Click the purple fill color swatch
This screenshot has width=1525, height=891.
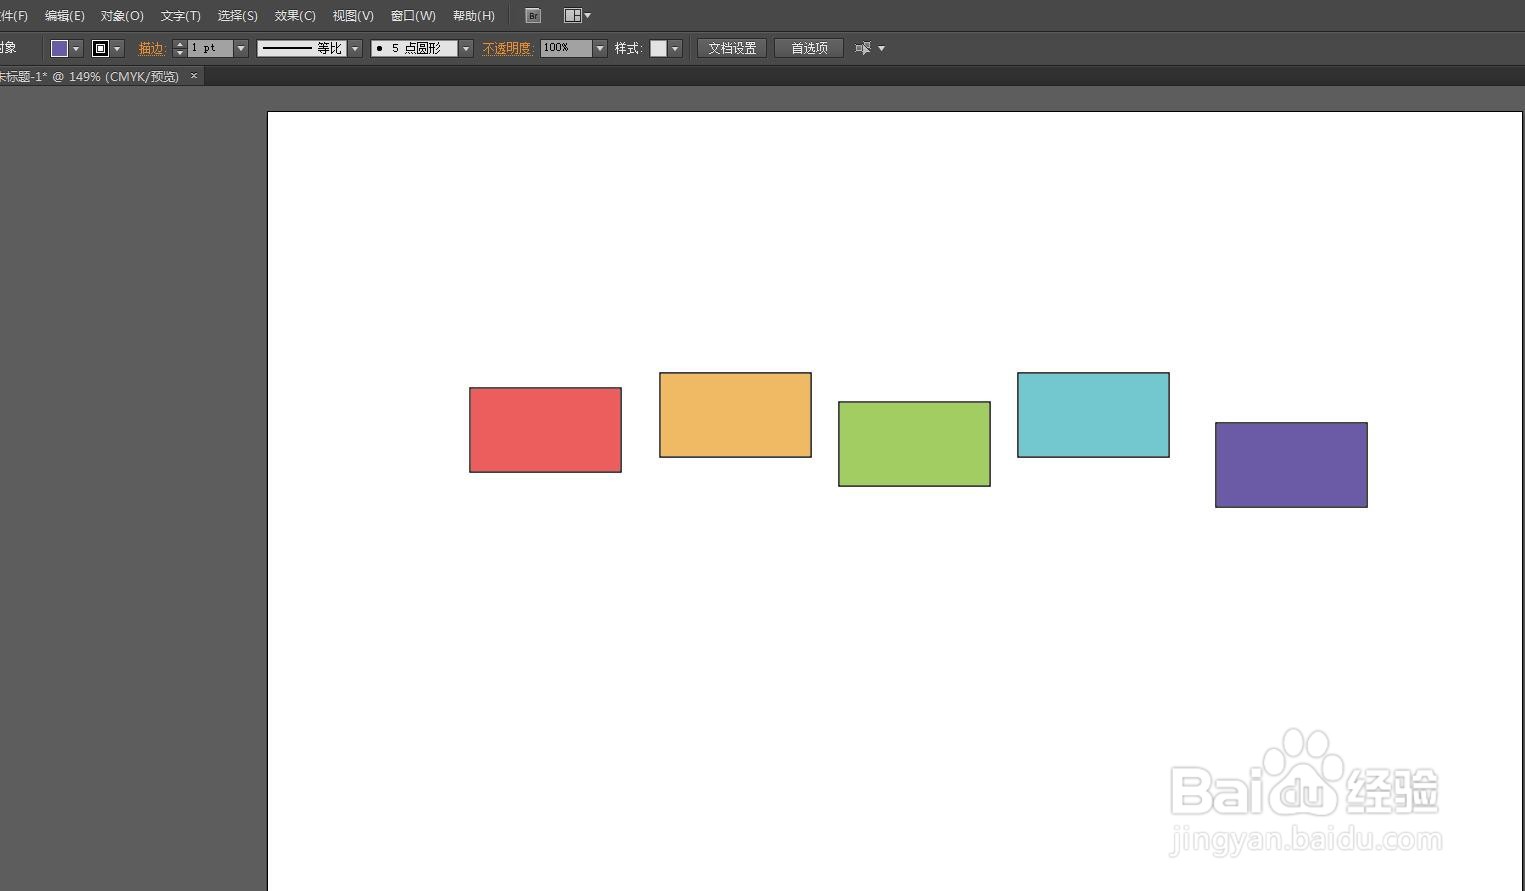[59, 48]
